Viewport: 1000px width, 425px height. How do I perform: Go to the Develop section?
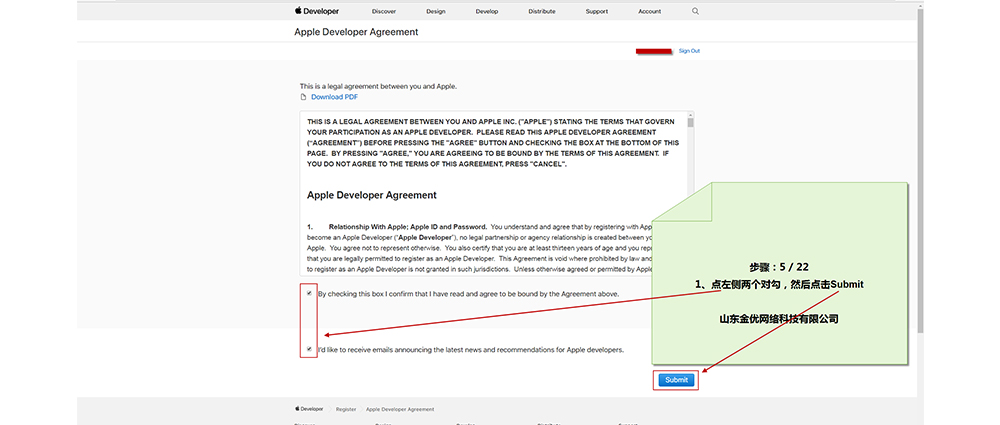point(487,11)
